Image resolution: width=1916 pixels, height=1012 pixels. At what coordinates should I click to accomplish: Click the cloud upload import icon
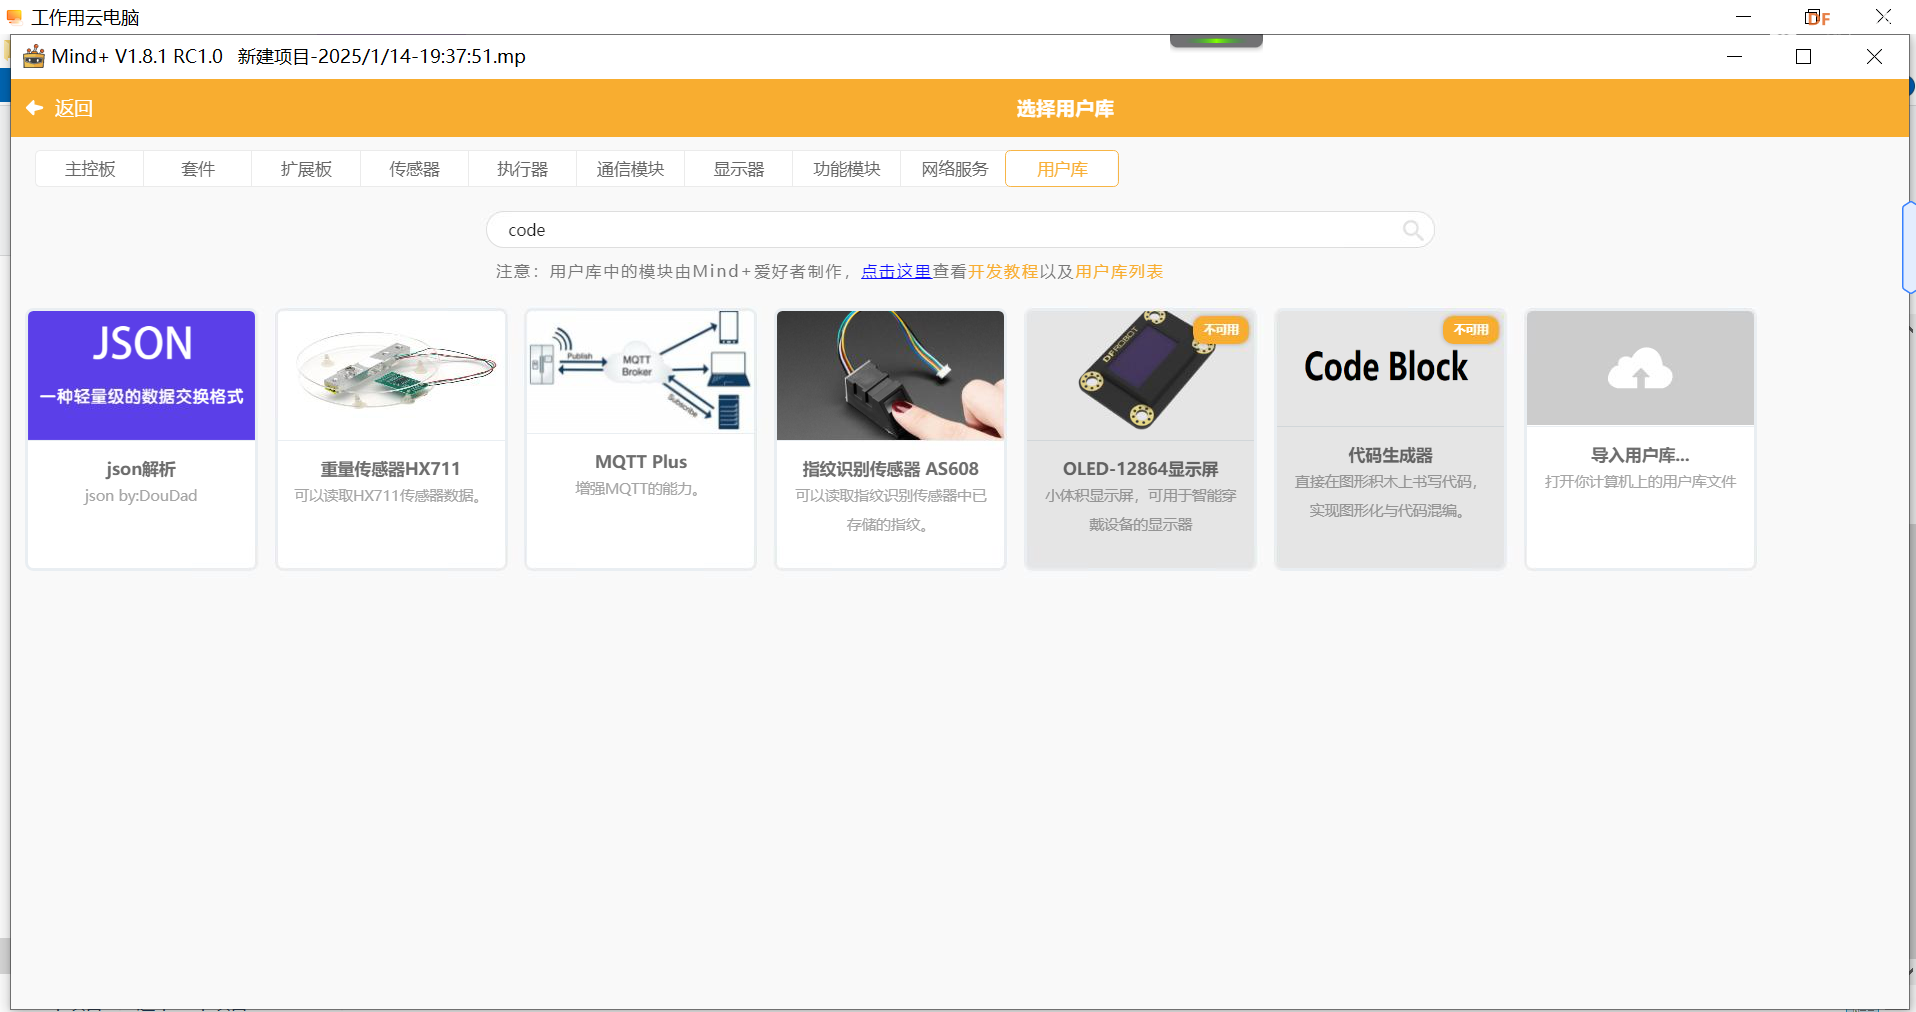1640,370
